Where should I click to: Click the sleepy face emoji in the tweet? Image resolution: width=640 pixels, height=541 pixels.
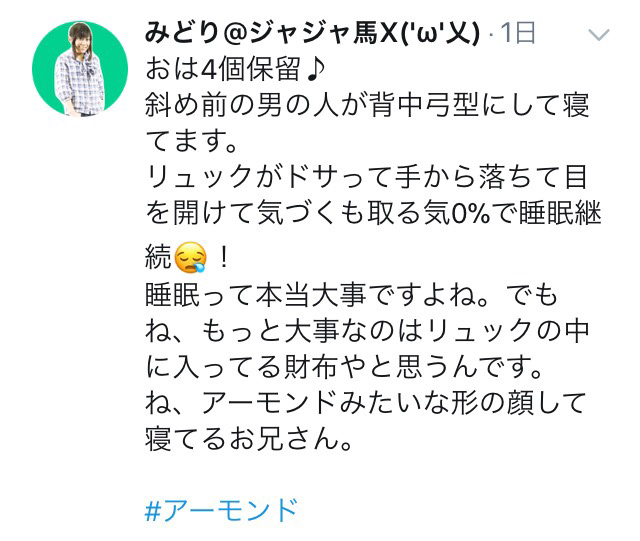pos(190,257)
